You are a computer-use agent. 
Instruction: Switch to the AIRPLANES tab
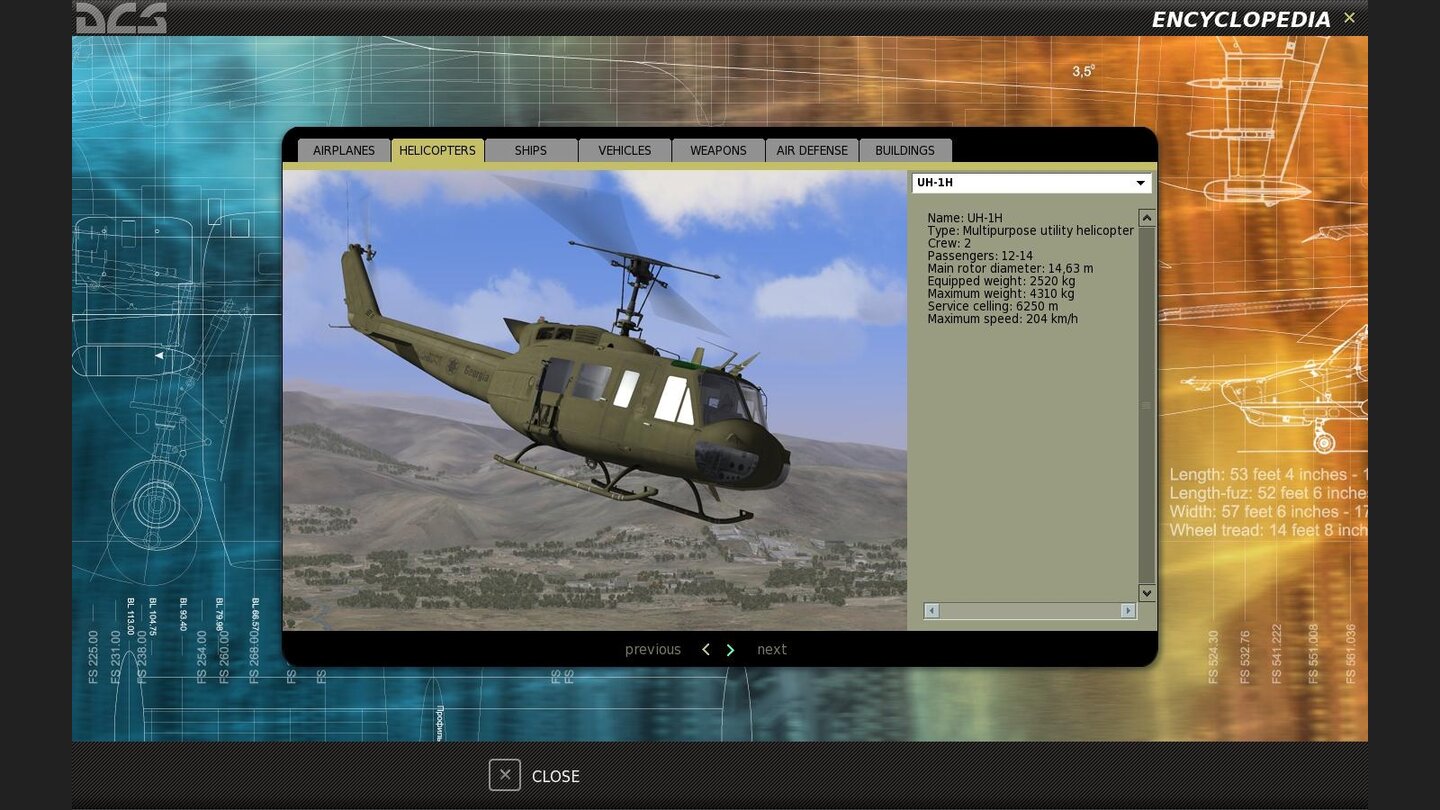[x=344, y=150]
